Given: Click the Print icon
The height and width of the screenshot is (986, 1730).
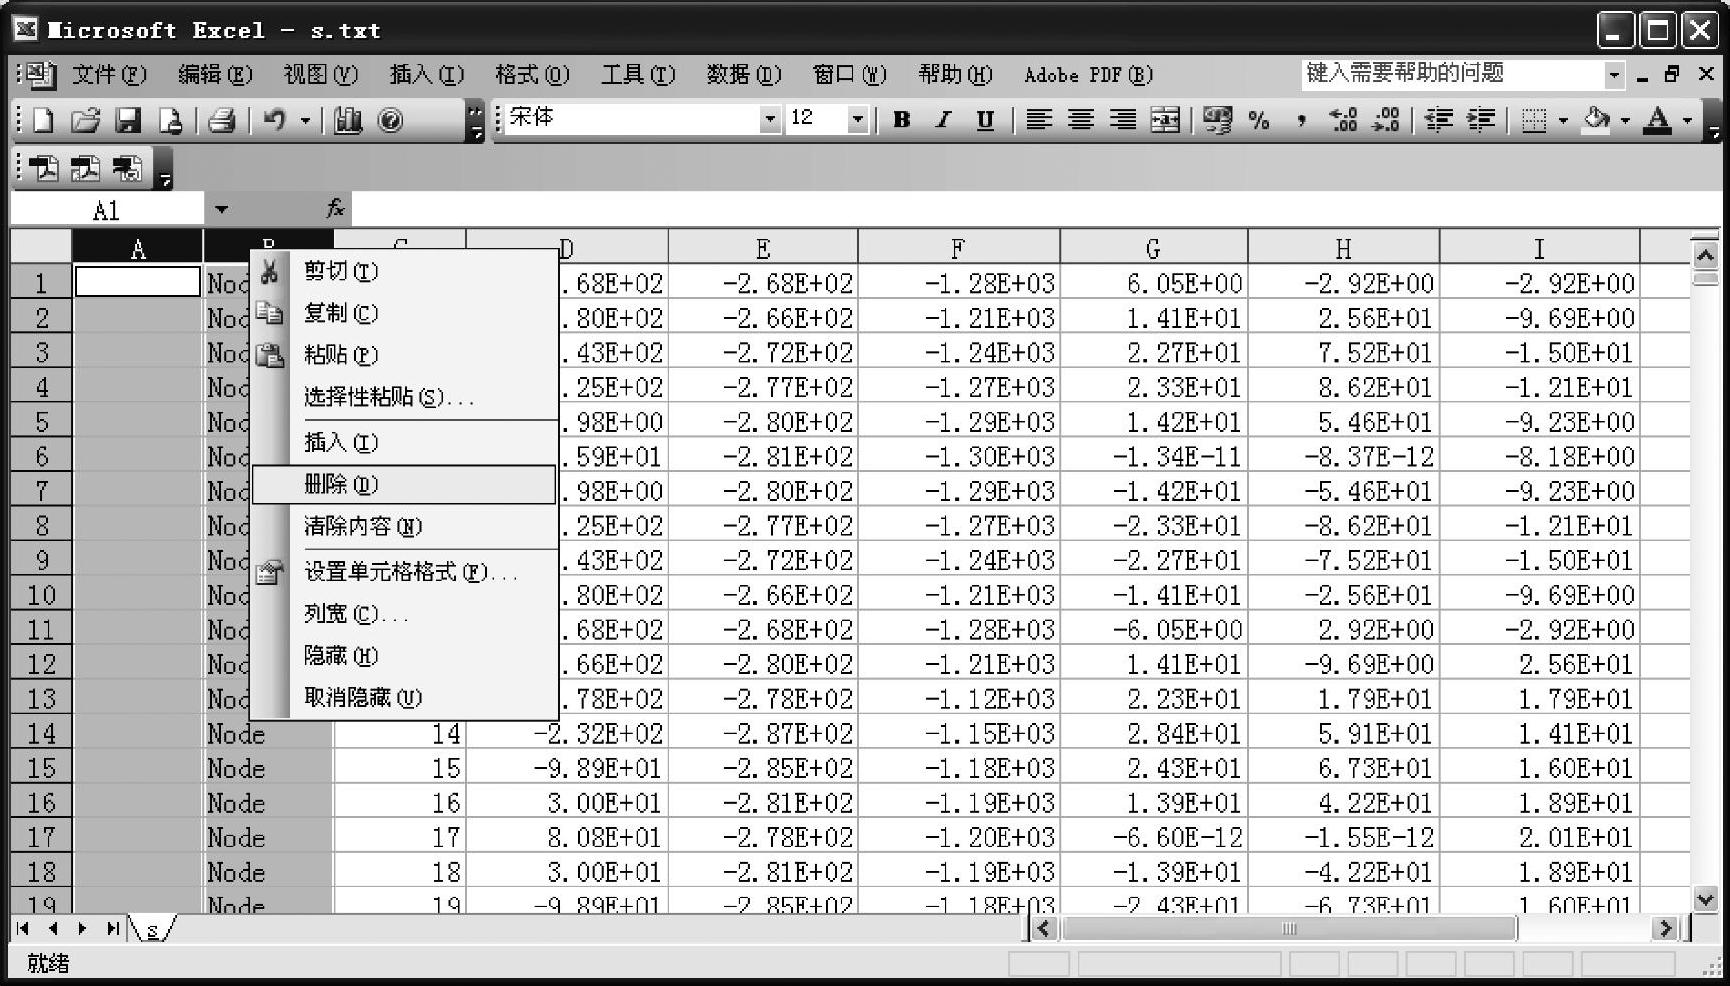Looking at the screenshot, I should (221, 120).
